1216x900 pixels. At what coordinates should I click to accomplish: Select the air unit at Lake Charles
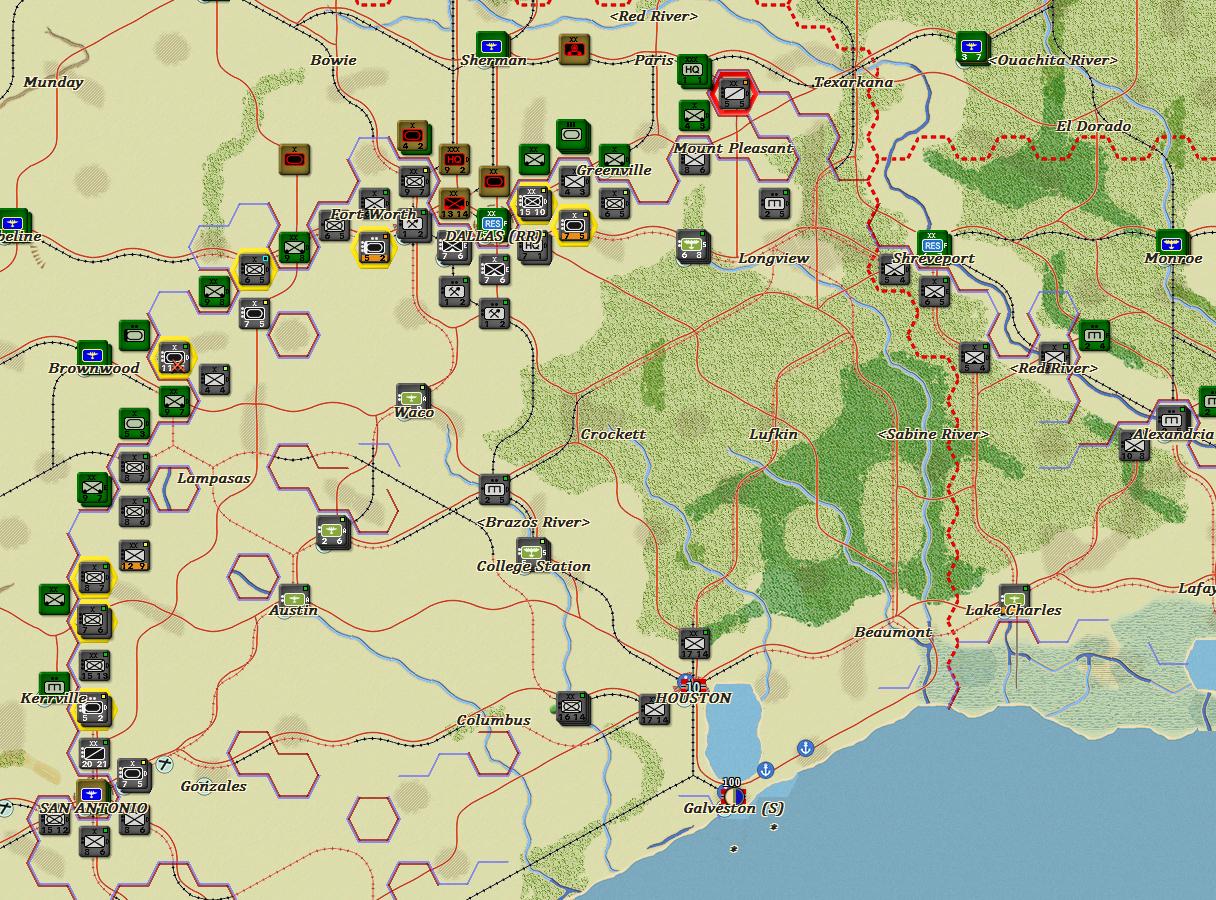click(x=1014, y=598)
